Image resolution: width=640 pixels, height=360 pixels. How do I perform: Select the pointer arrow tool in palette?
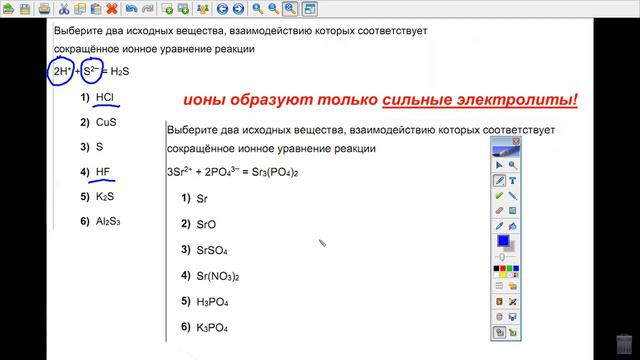(x=499, y=165)
